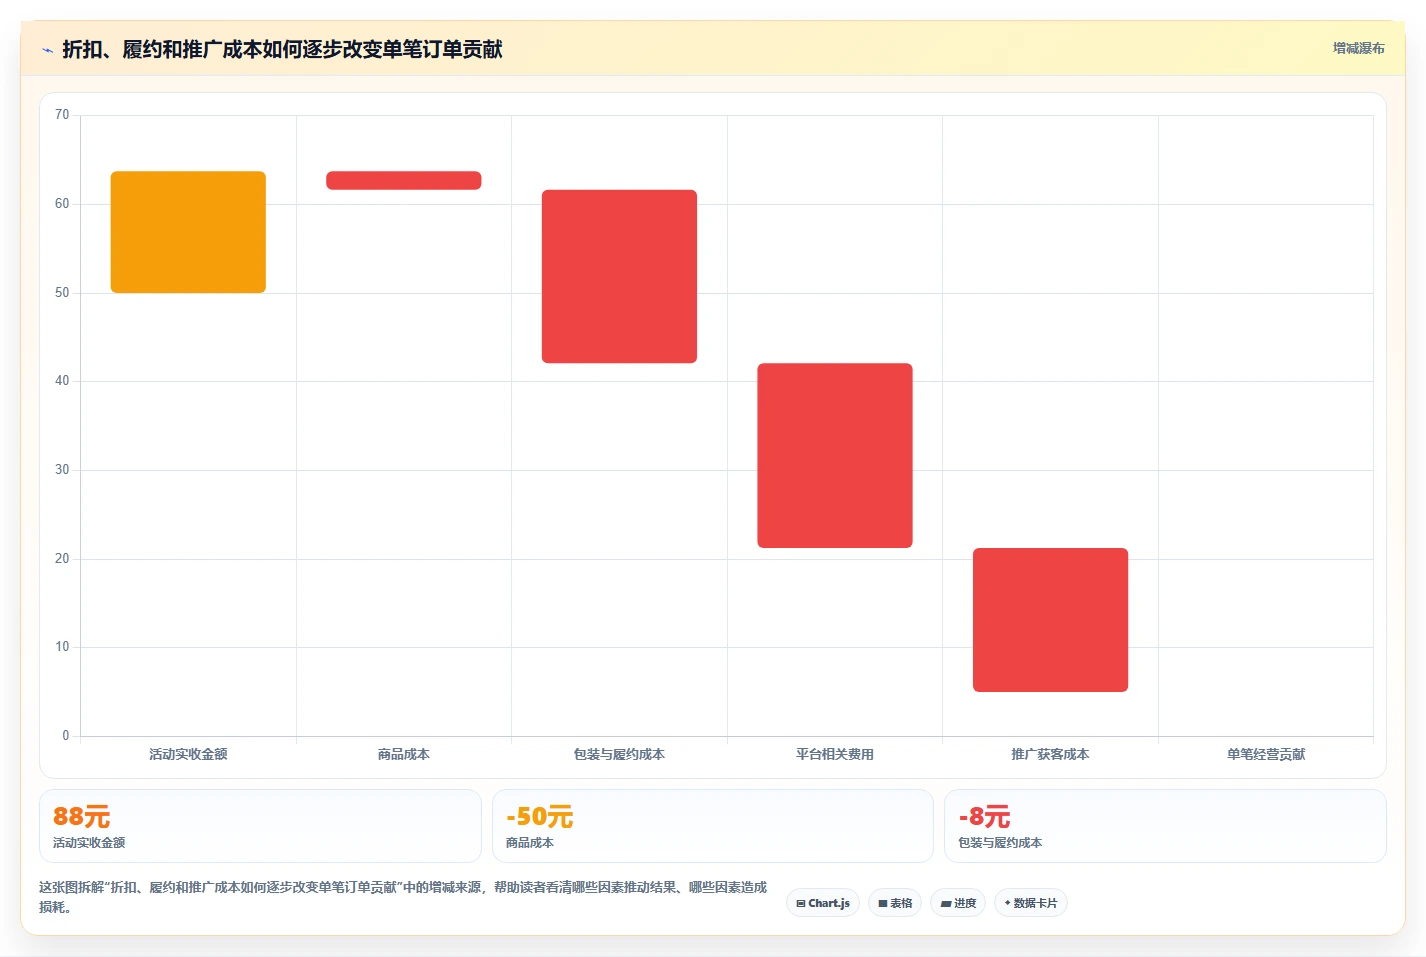This screenshot has height=957, width=1426.
Task: Select the red 包装与履约成本 bar
Action: (x=619, y=276)
